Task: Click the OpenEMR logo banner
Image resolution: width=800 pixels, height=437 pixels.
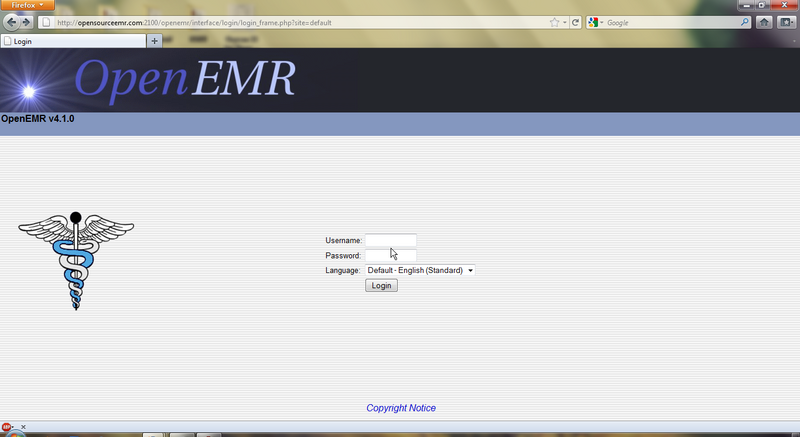Action: (185, 80)
